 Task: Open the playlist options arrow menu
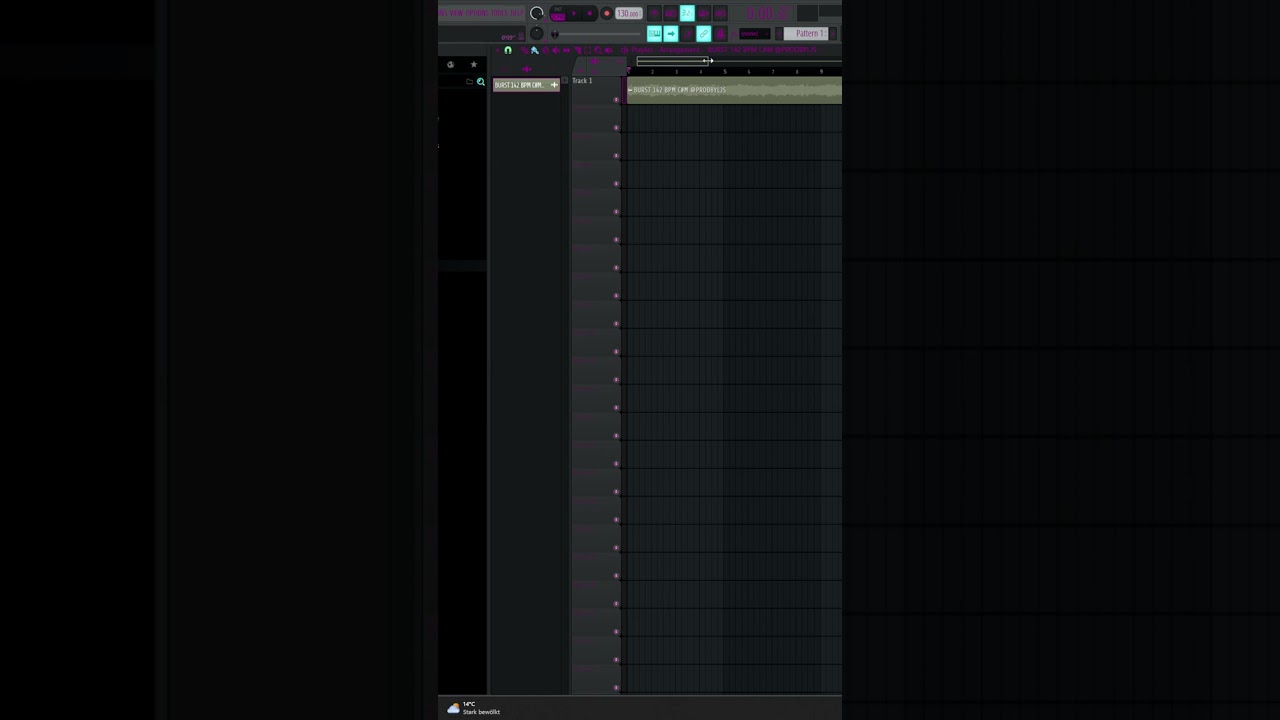[x=497, y=50]
